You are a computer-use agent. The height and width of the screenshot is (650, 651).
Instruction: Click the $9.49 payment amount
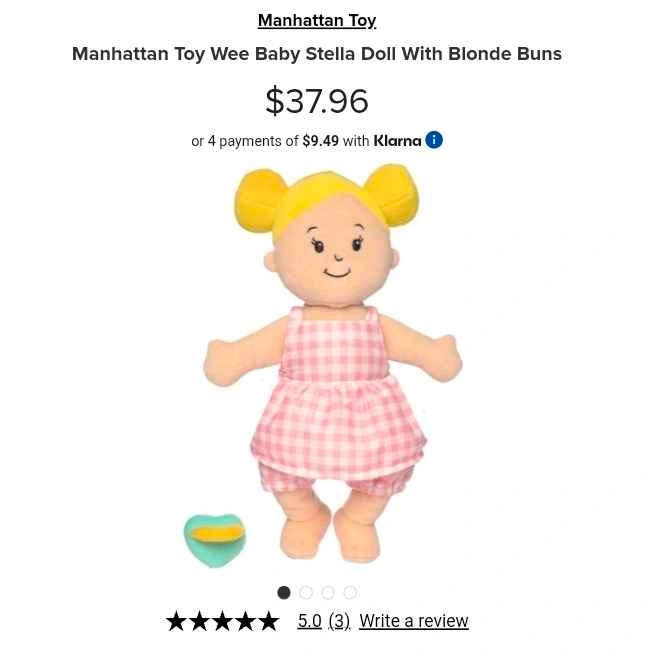tap(321, 141)
